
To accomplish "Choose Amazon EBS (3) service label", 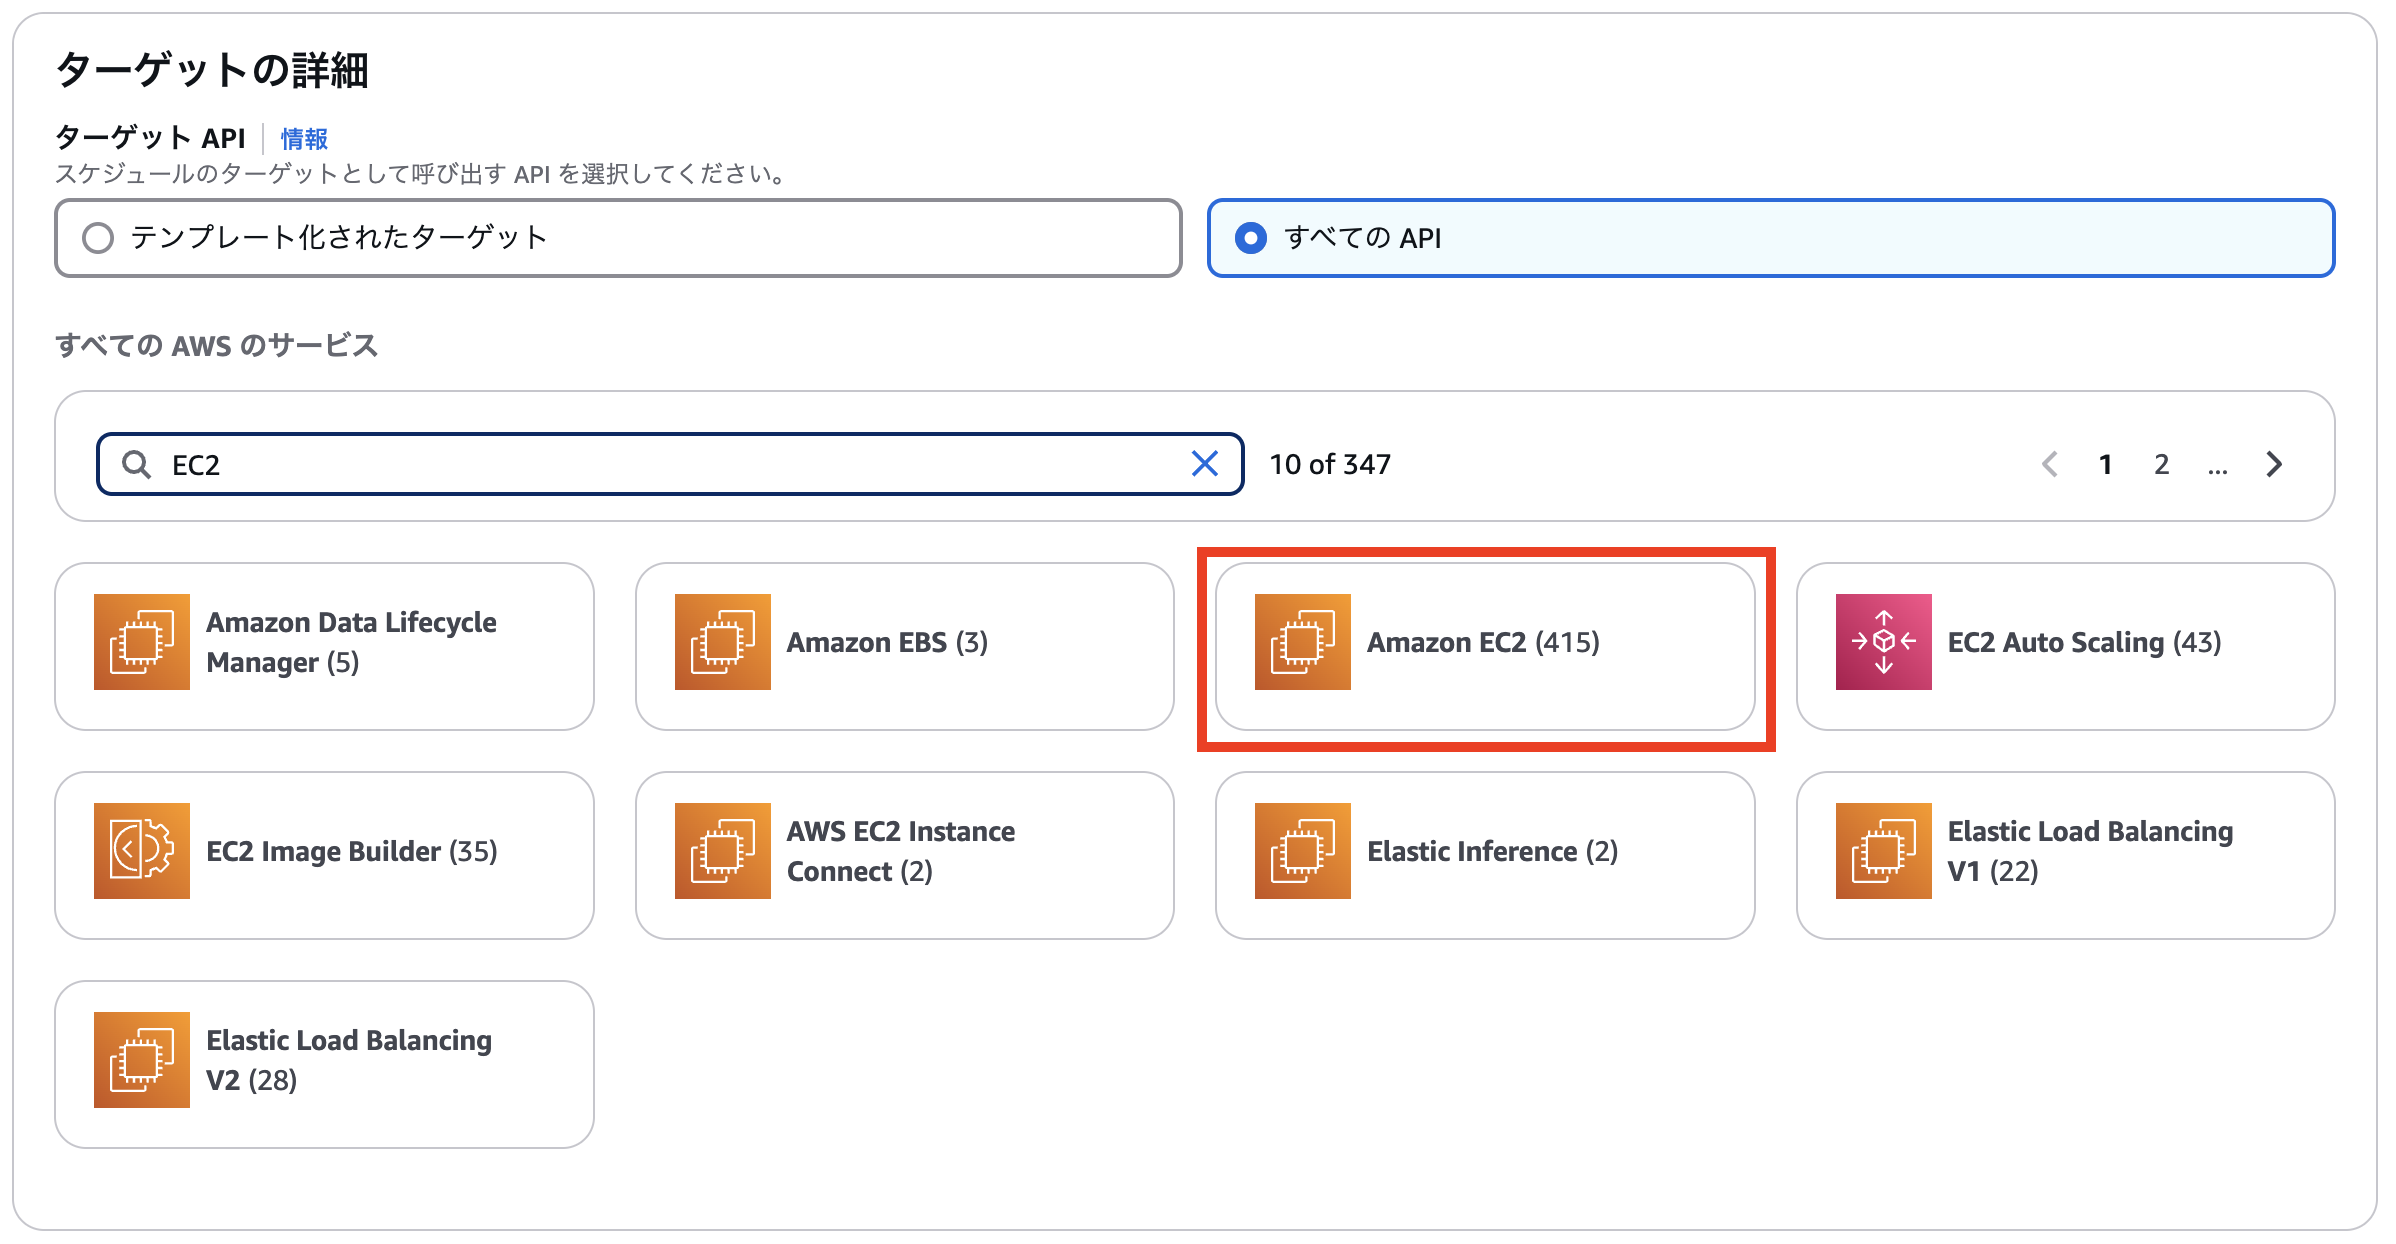I will pyautogui.click(x=887, y=642).
